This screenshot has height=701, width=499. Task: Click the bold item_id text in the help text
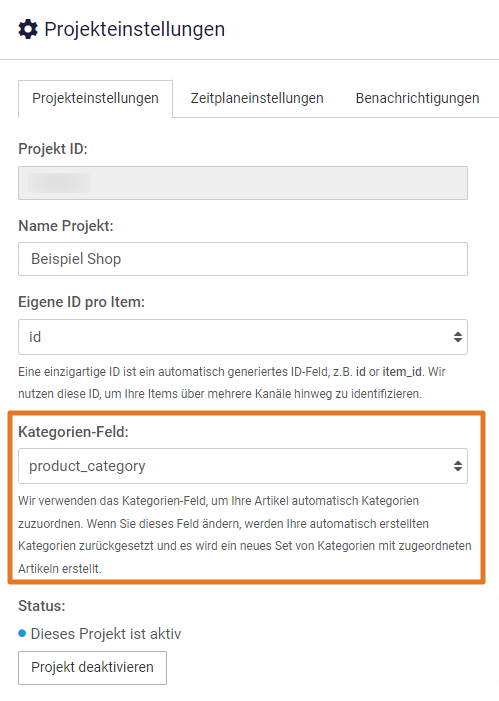point(402,372)
